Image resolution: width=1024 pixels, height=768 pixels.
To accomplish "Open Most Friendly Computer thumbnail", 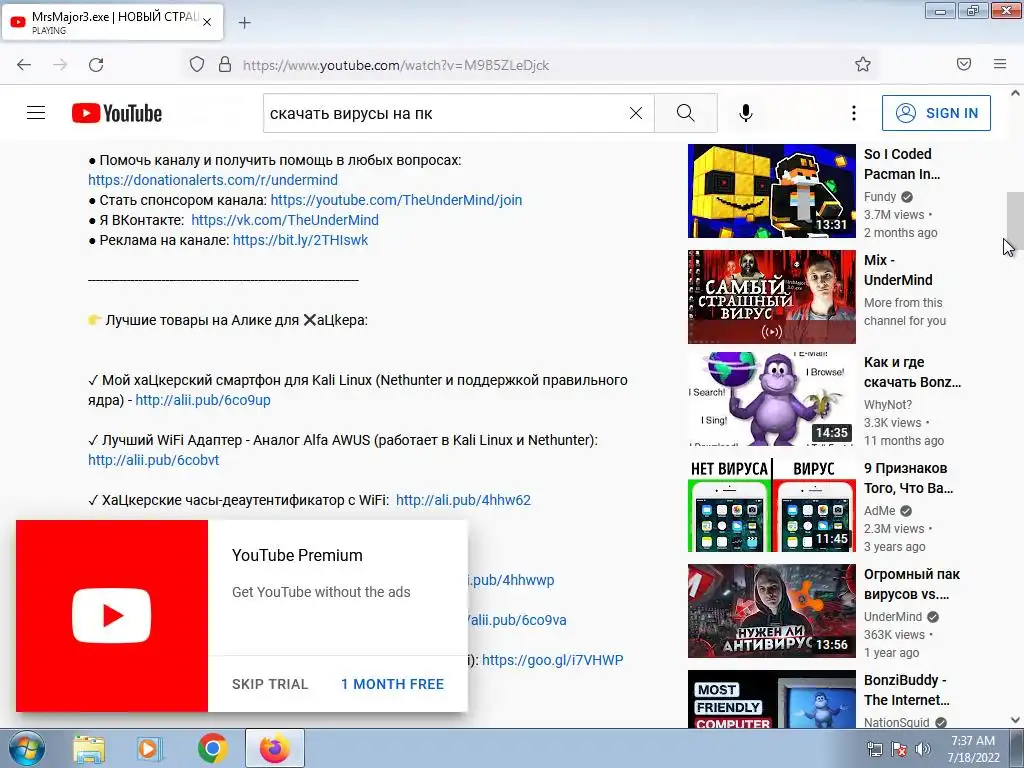I will pos(772,699).
